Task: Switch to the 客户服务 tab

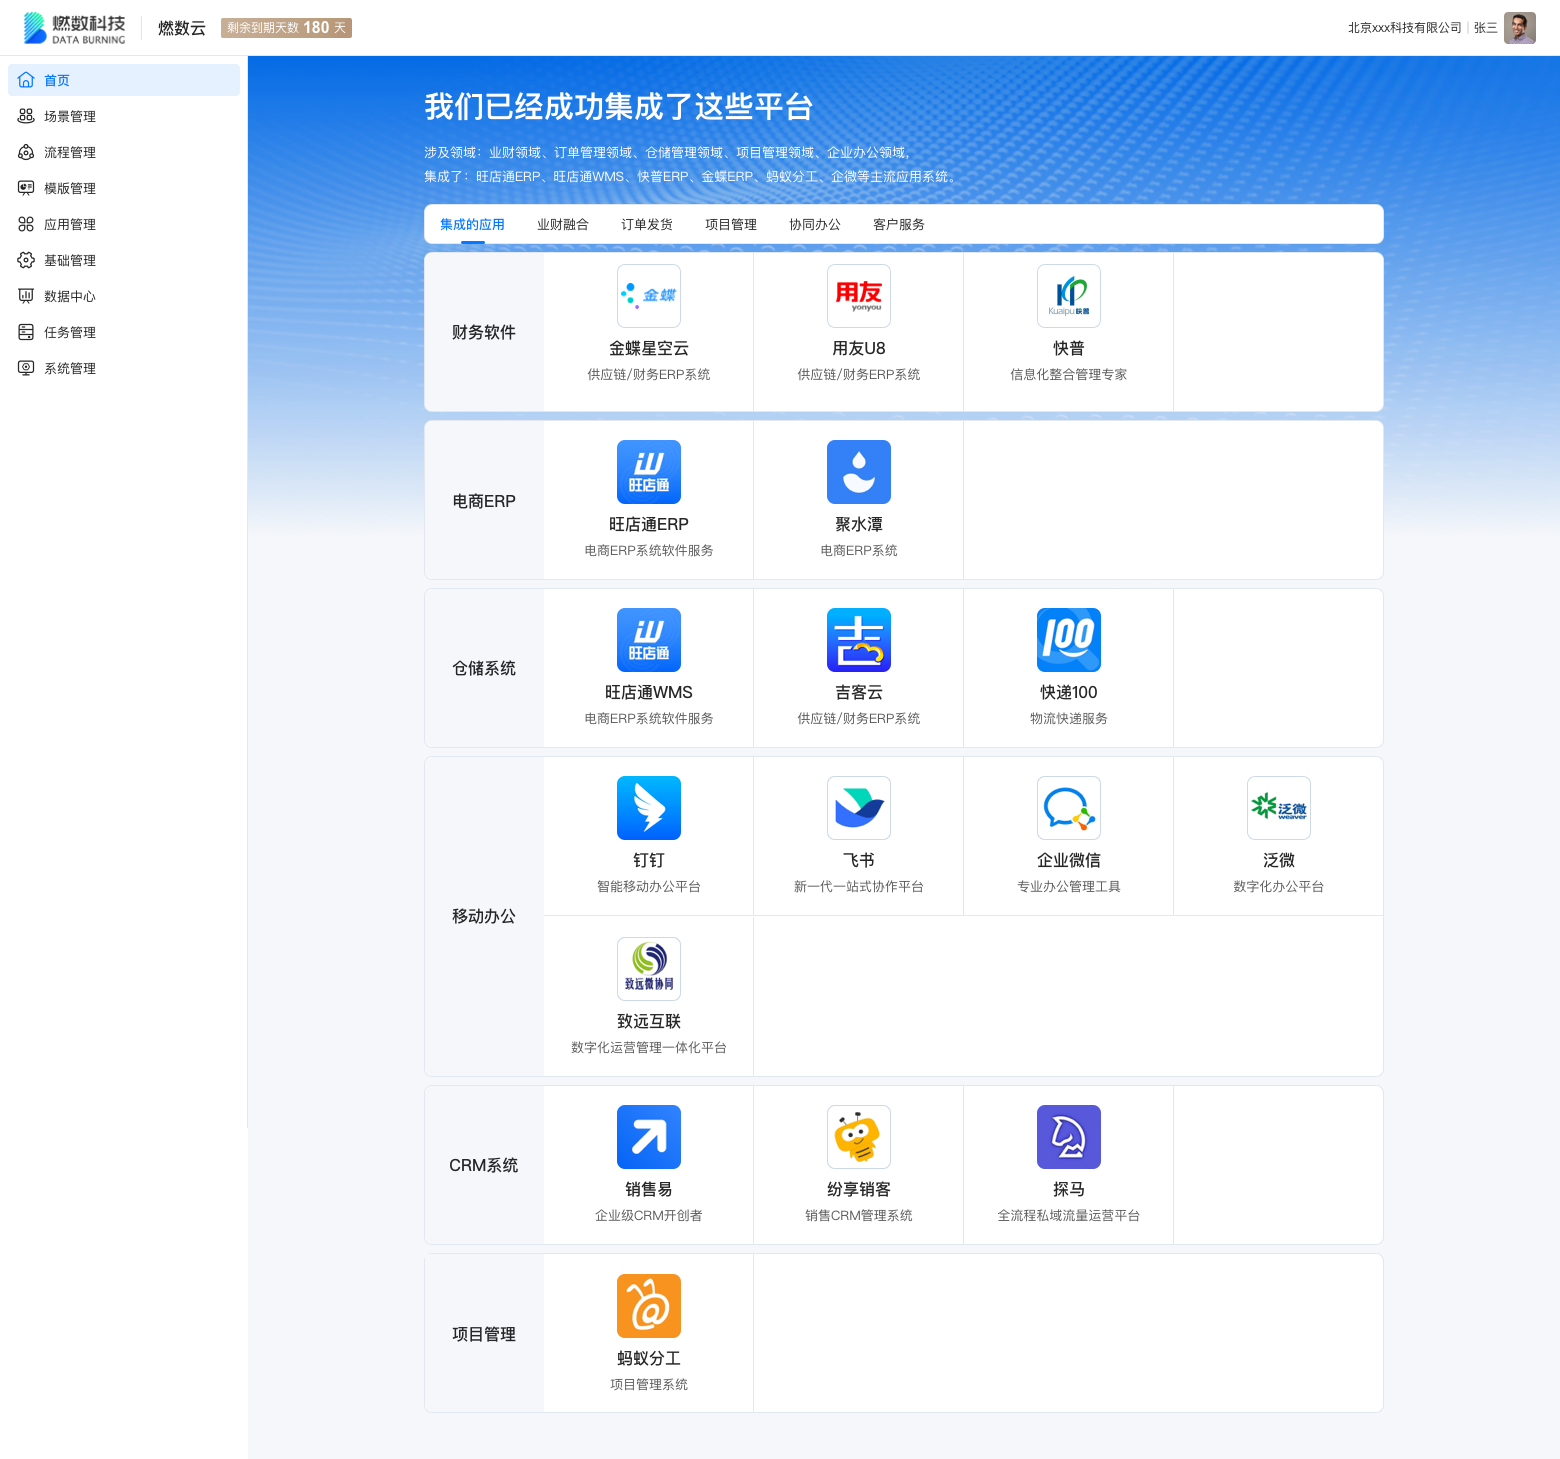Action: tap(899, 225)
